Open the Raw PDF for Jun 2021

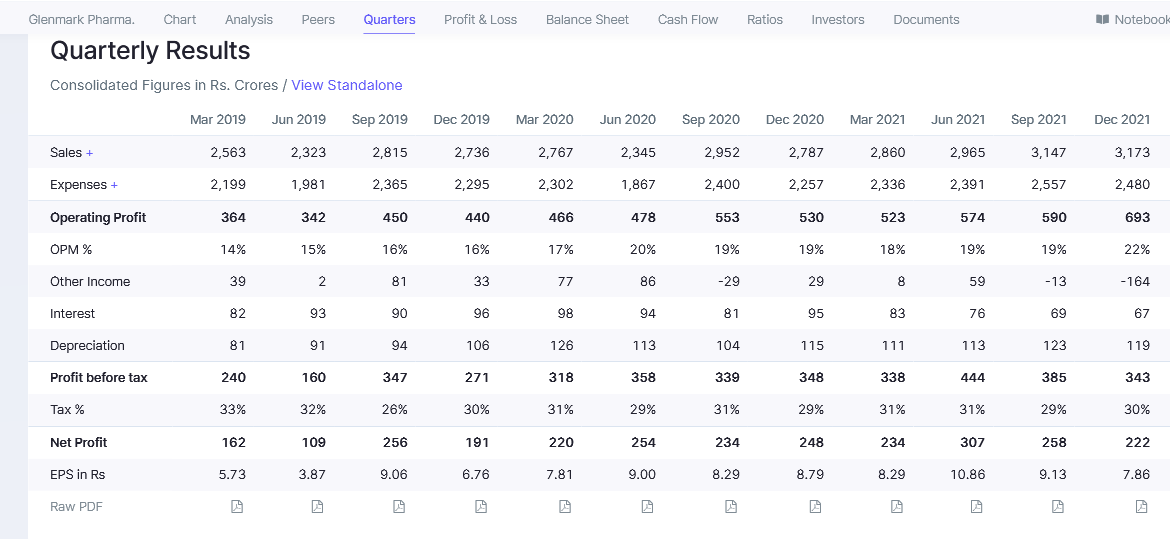pyautogui.click(x=976, y=507)
